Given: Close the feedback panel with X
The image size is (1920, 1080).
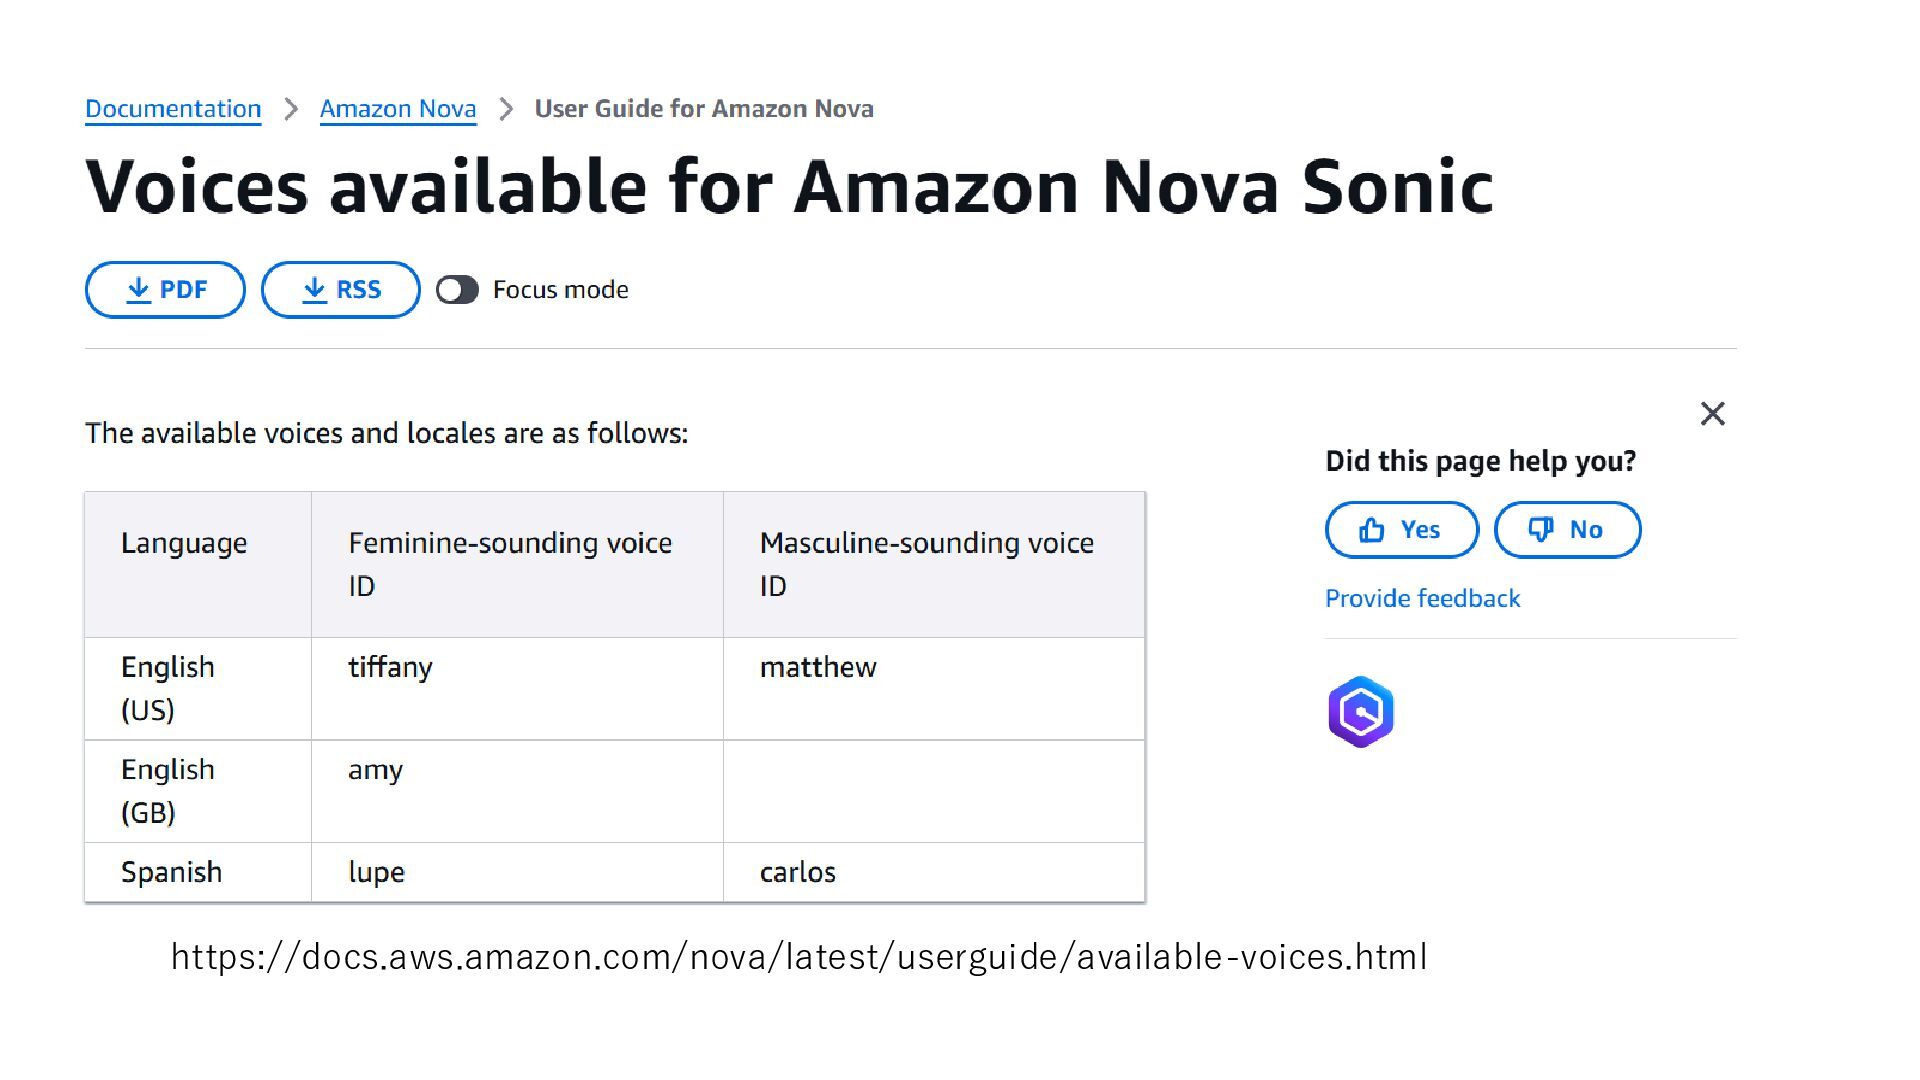Looking at the screenshot, I should point(1713,413).
